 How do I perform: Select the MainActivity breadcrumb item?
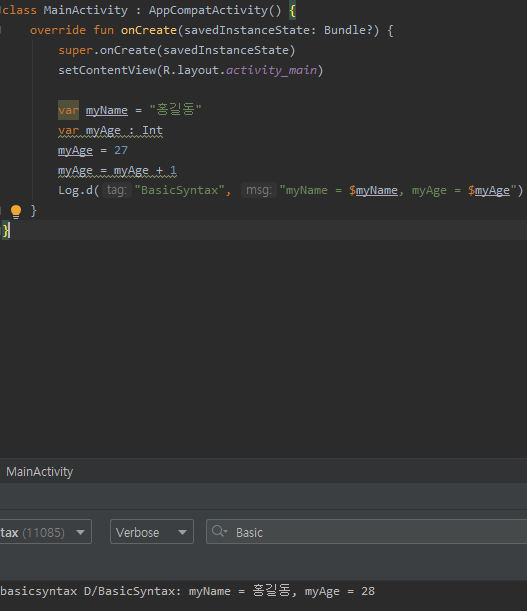pos(39,472)
